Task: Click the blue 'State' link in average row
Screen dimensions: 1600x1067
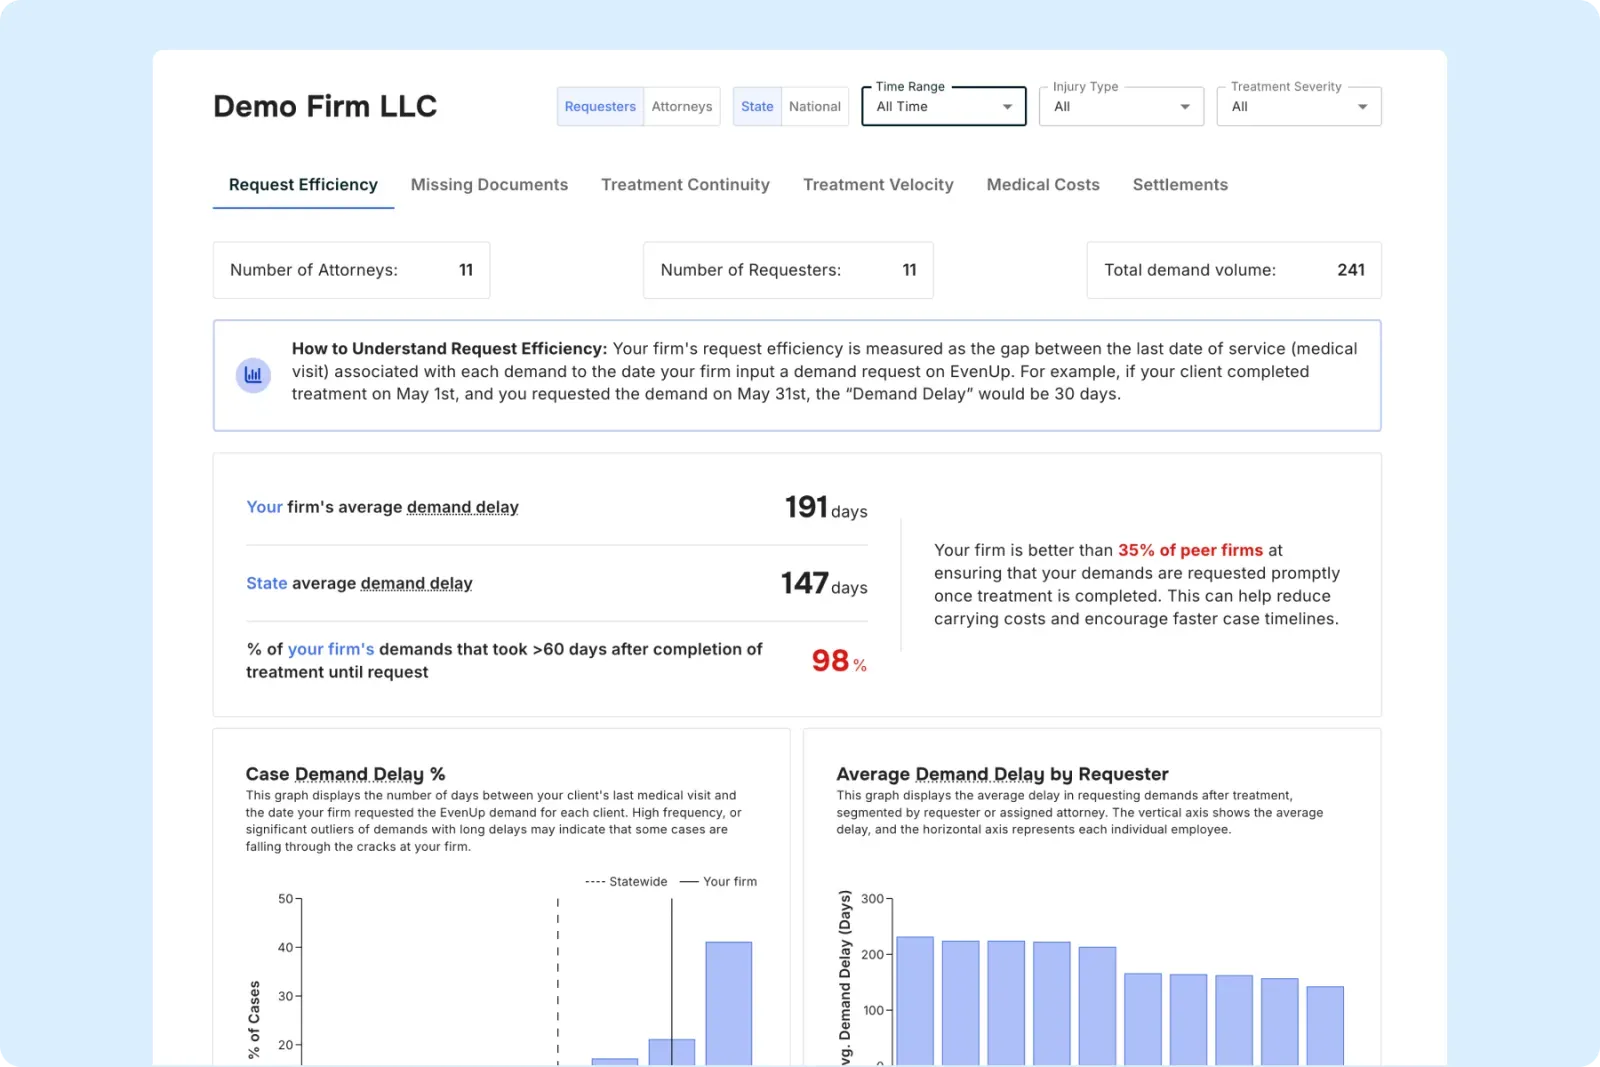Action: tap(266, 583)
